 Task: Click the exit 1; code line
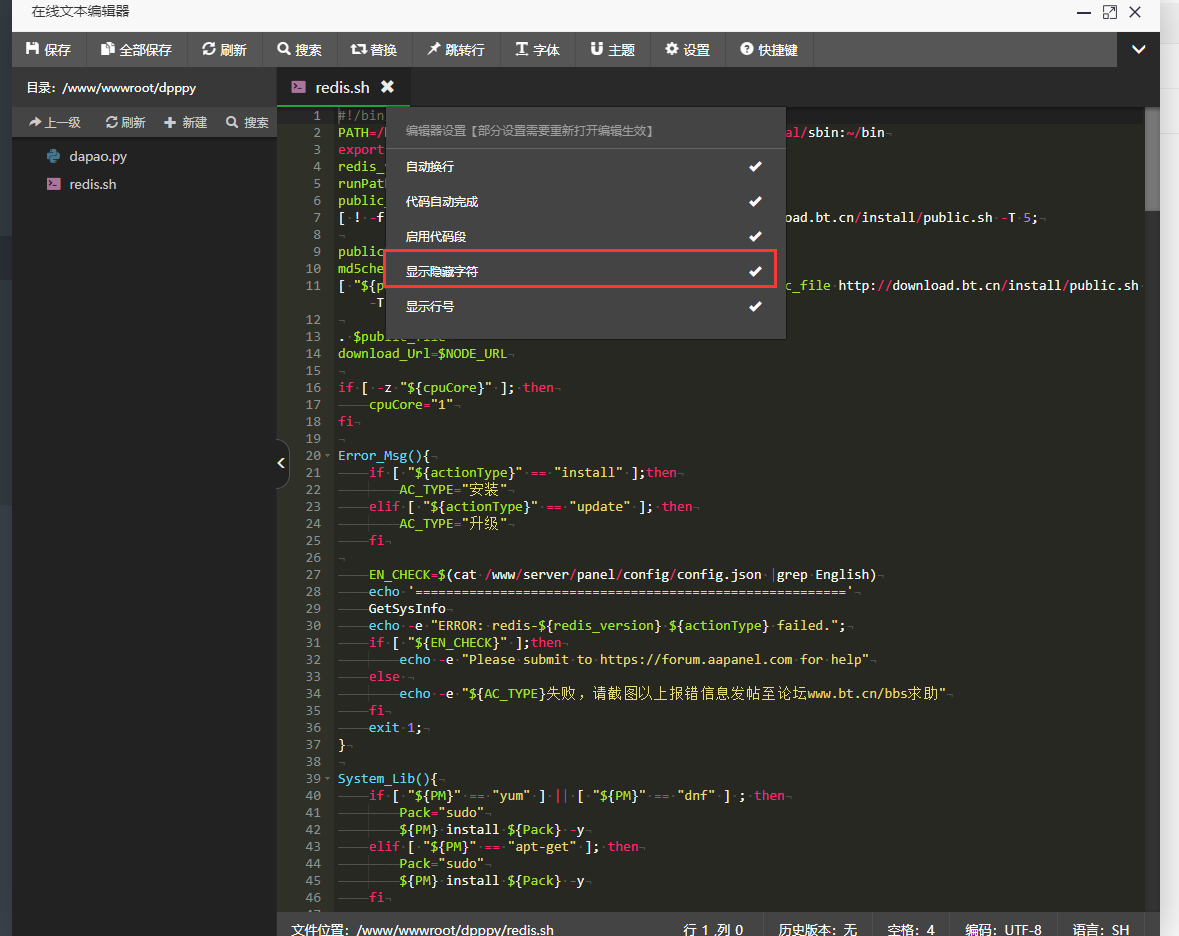pos(395,728)
